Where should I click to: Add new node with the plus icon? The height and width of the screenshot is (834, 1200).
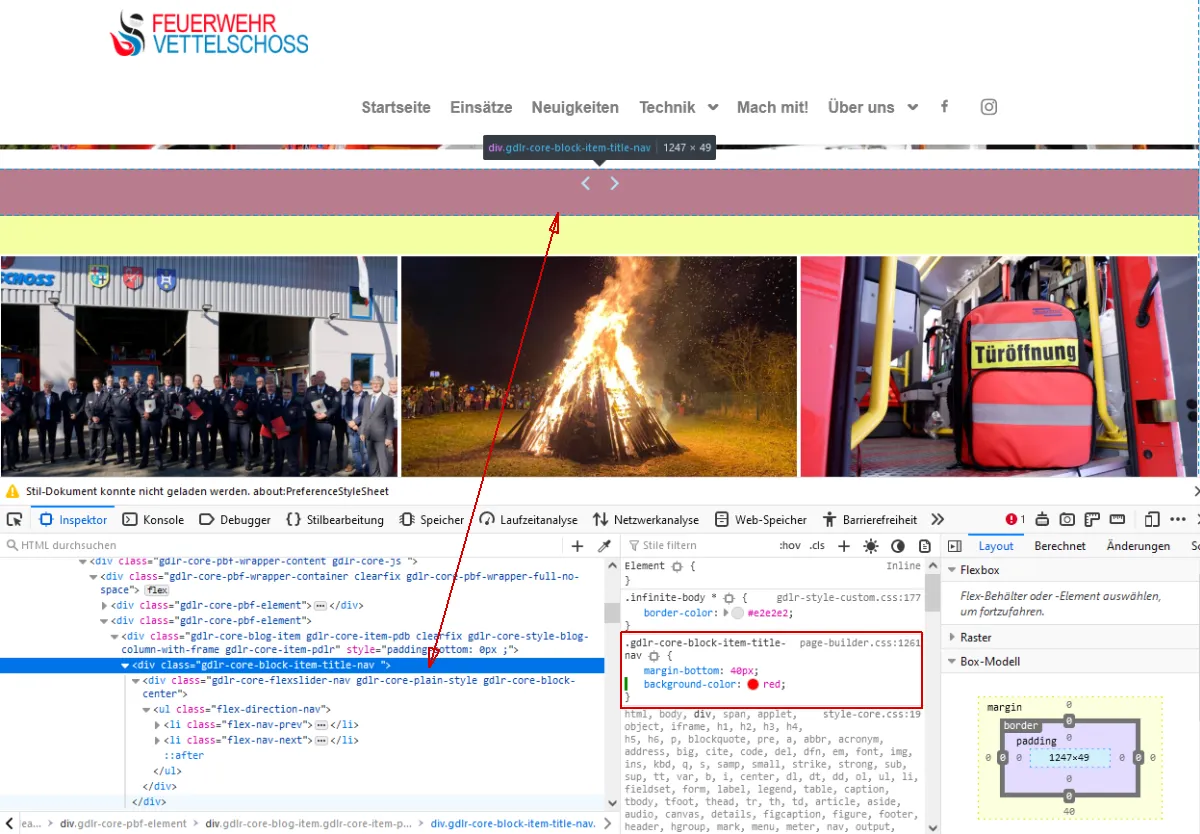click(x=577, y=546)
